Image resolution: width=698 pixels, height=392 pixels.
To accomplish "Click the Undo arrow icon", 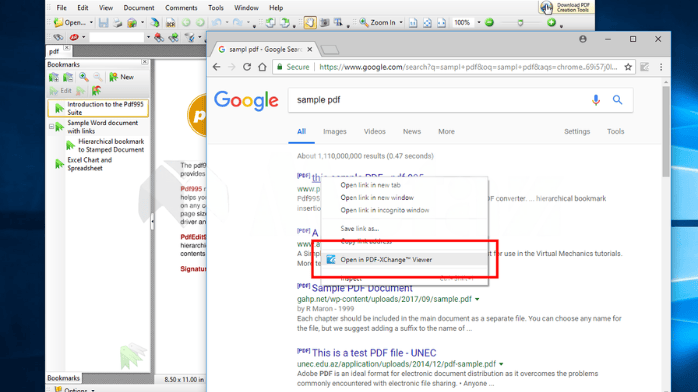I will [x=217, y=22].
